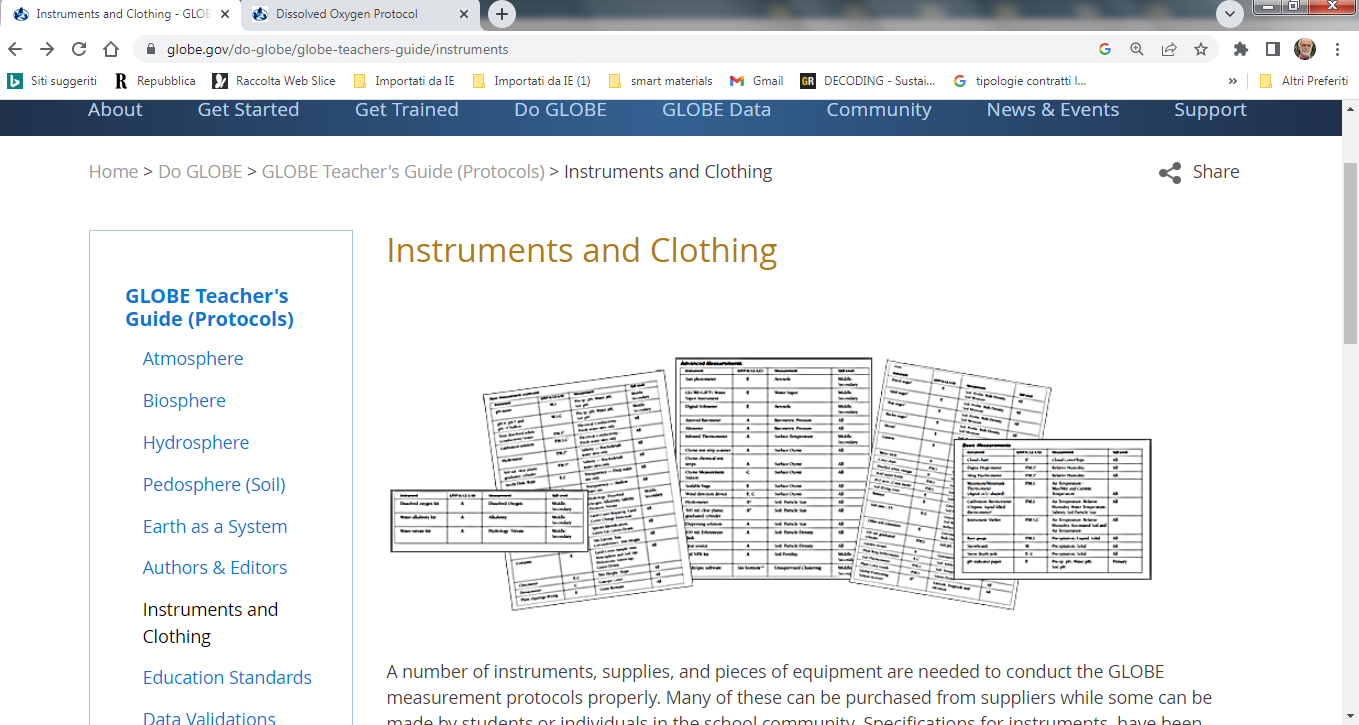The image size is (1359, 725).
Task: Open the Biosphere sidebar link
Action: (184, 401)
